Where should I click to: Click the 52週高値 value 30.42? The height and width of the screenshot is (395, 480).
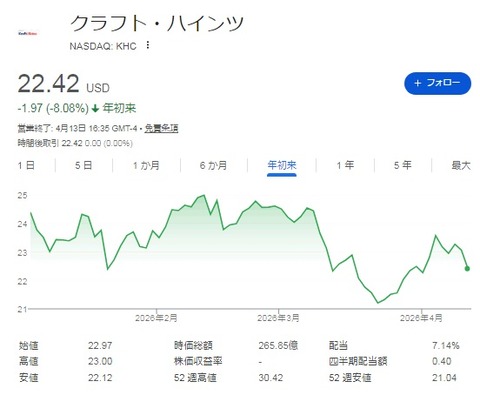pos(271,378)
